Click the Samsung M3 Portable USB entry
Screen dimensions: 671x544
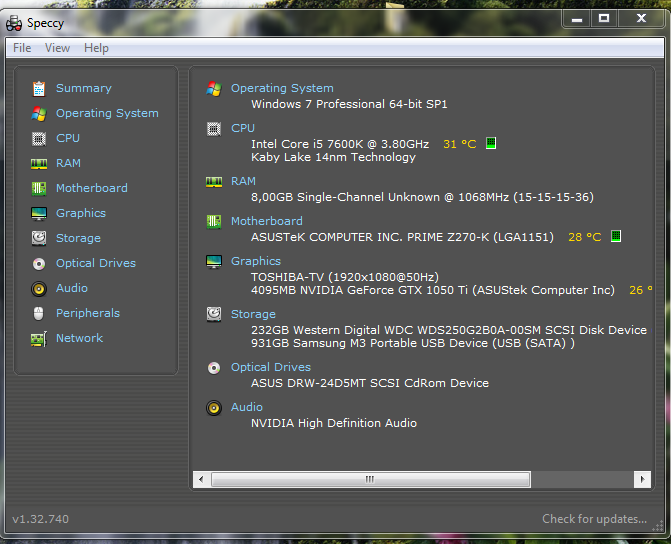(x=413, y=343)
